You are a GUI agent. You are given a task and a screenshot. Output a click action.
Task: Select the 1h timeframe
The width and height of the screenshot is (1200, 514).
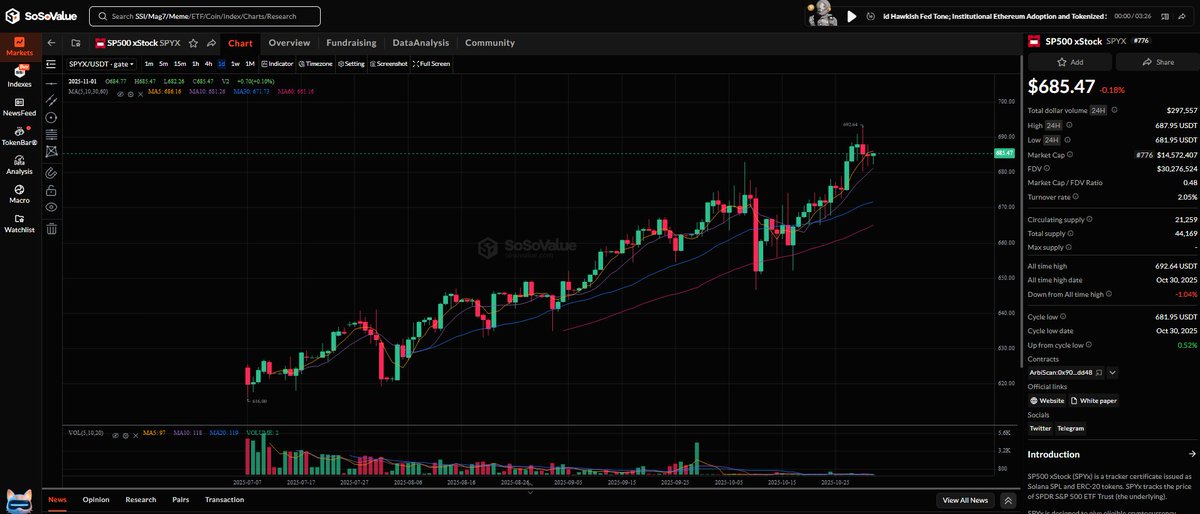[x=196, y=64]
